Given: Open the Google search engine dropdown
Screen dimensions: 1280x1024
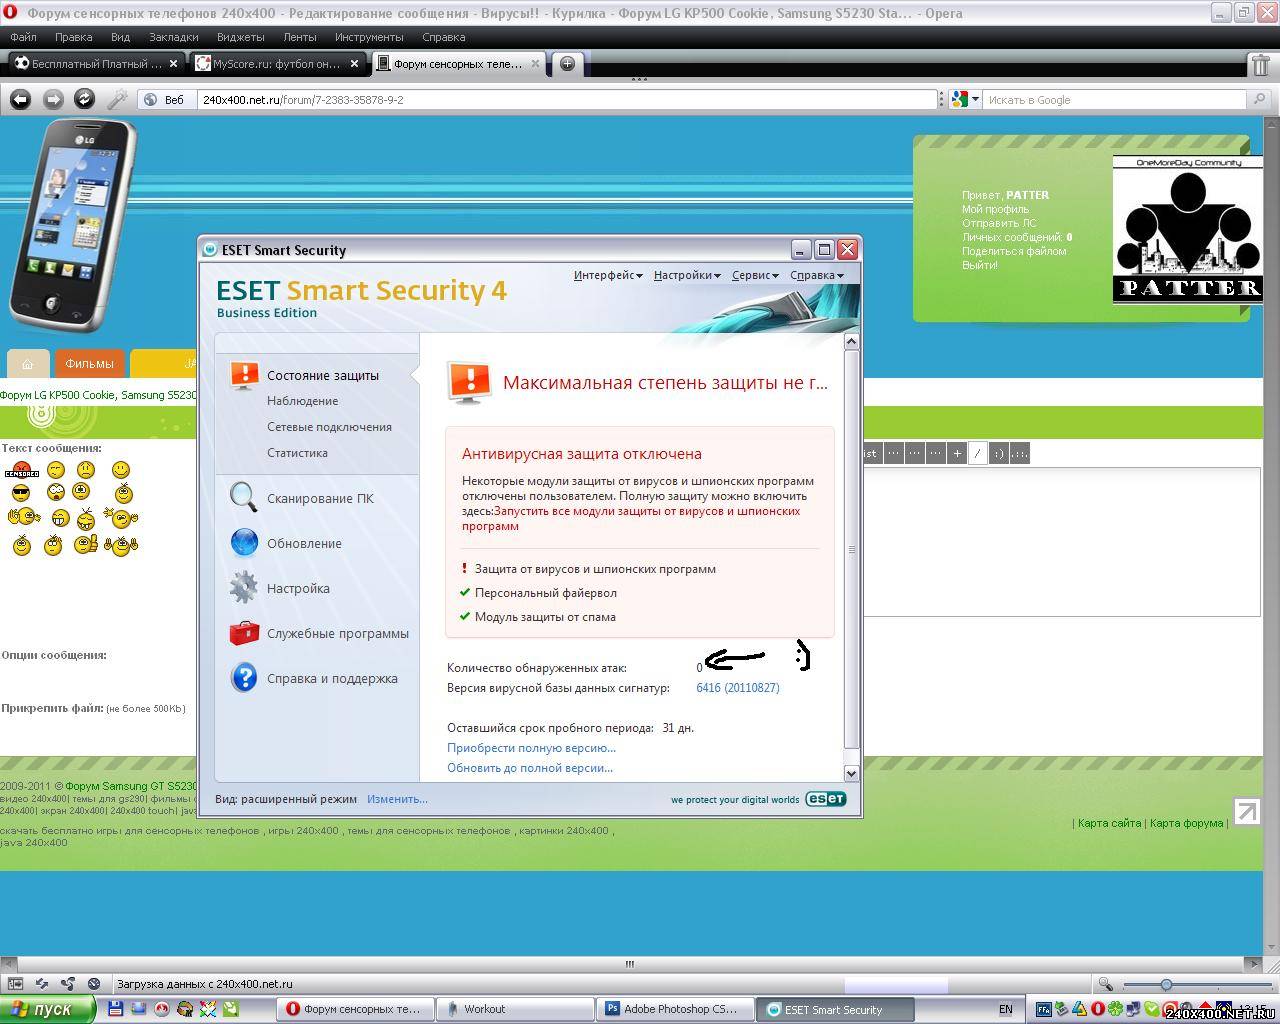Looking at the screenshot, I should 964,99.
